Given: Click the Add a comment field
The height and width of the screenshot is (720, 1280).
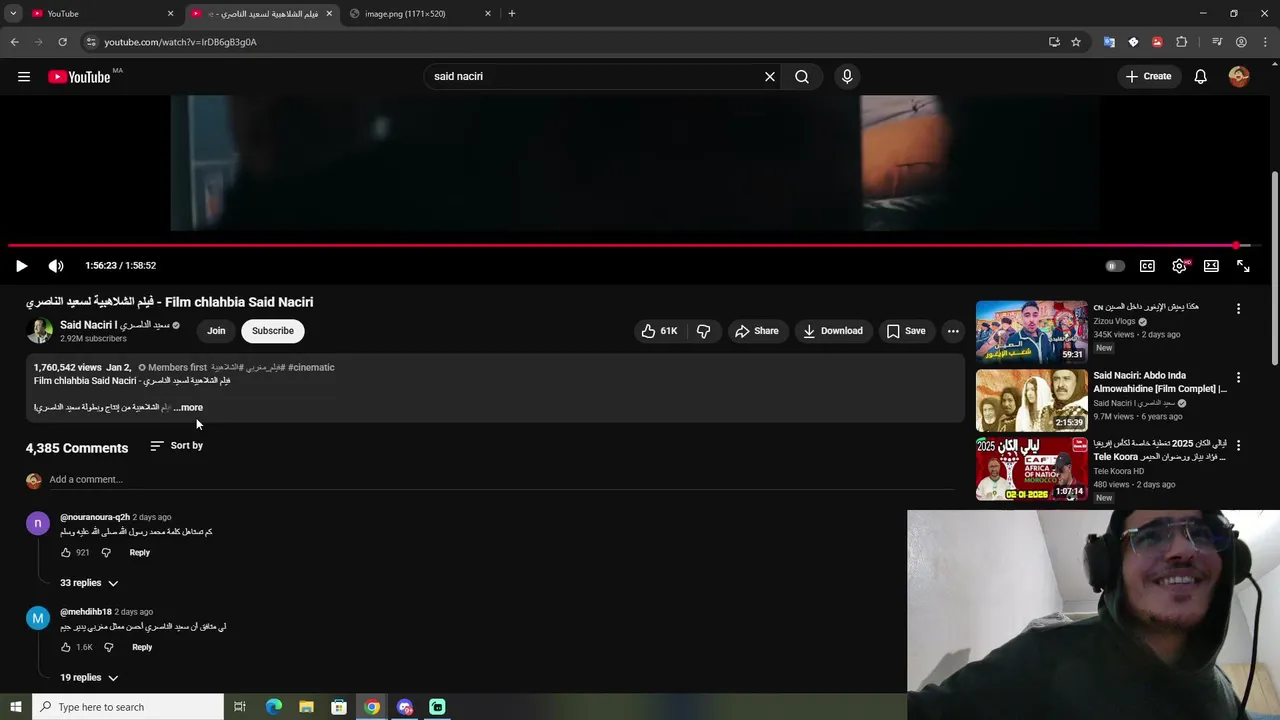Looking at the screenshot, I should (x=502, y=480).
